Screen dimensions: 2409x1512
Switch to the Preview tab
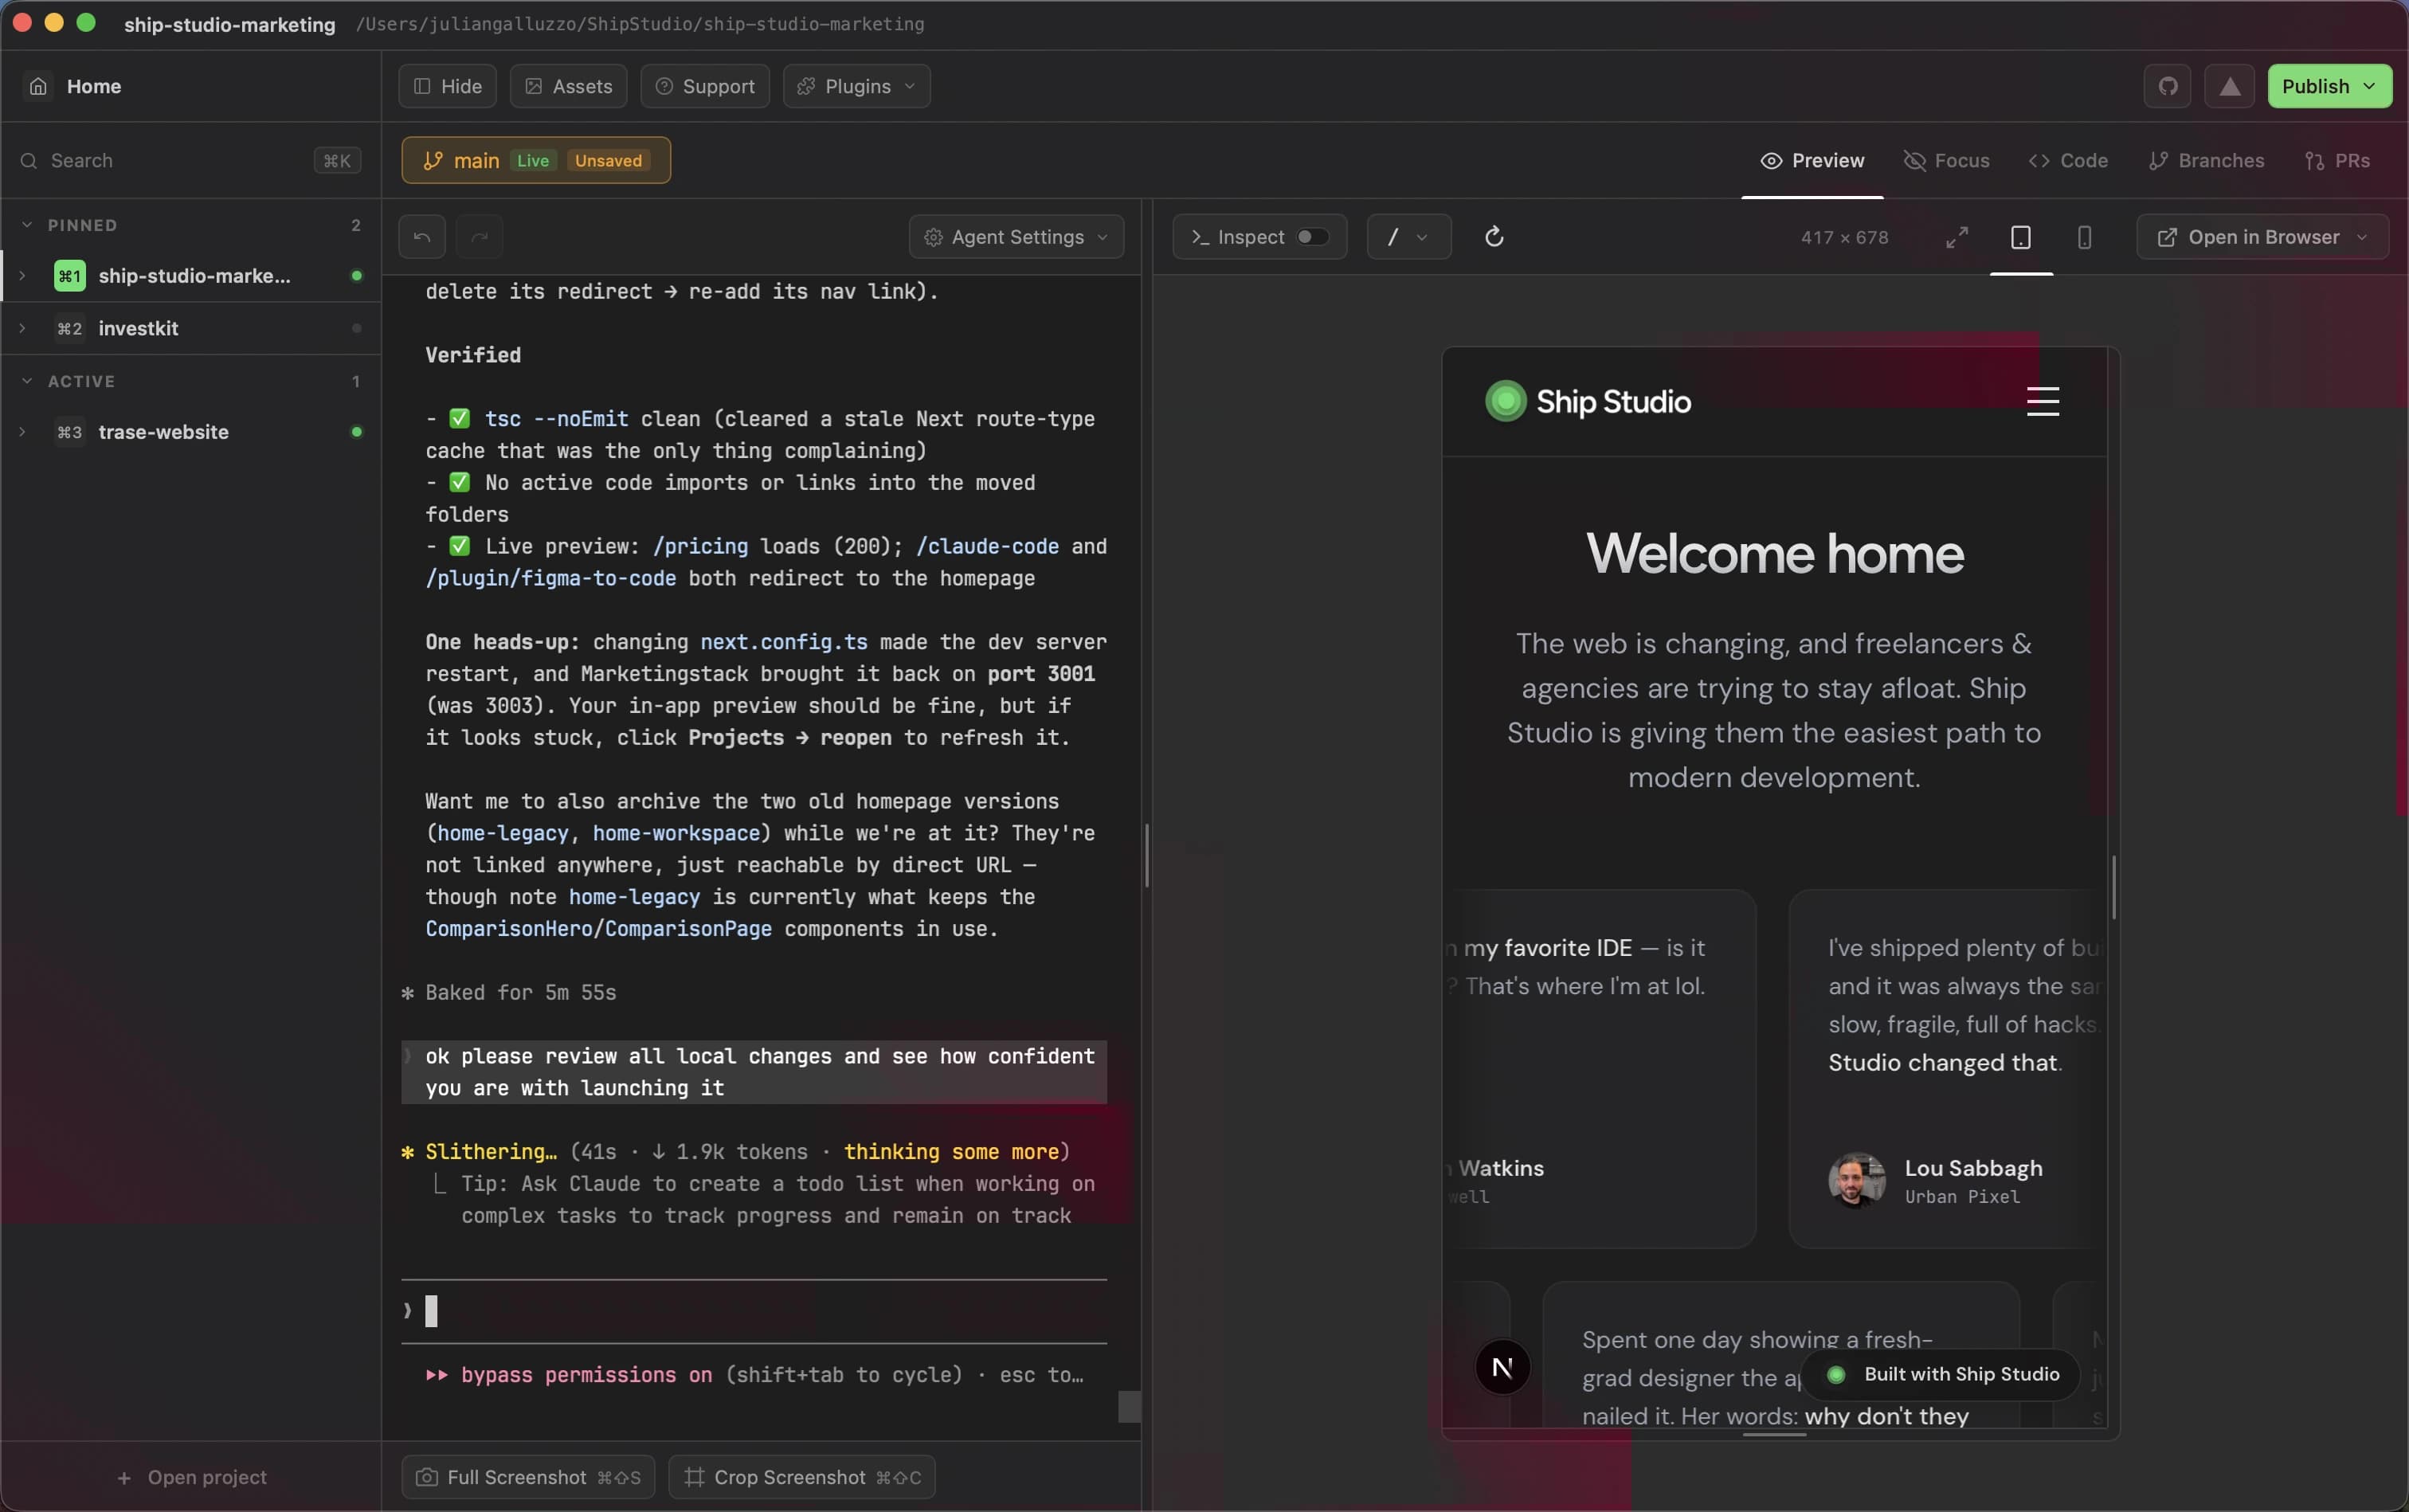point(1812,160)
